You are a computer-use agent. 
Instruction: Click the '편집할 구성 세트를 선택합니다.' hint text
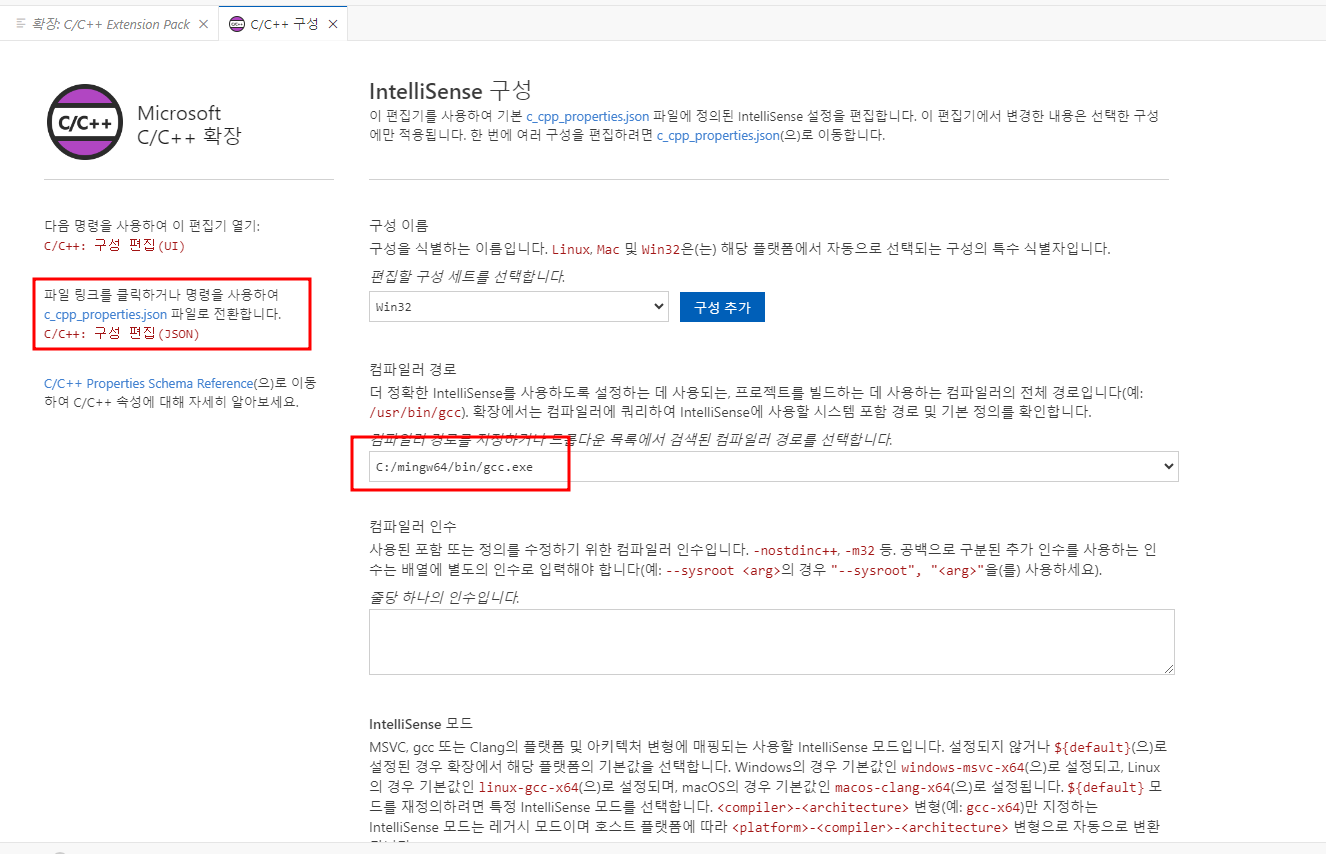[x=467, y=276]
